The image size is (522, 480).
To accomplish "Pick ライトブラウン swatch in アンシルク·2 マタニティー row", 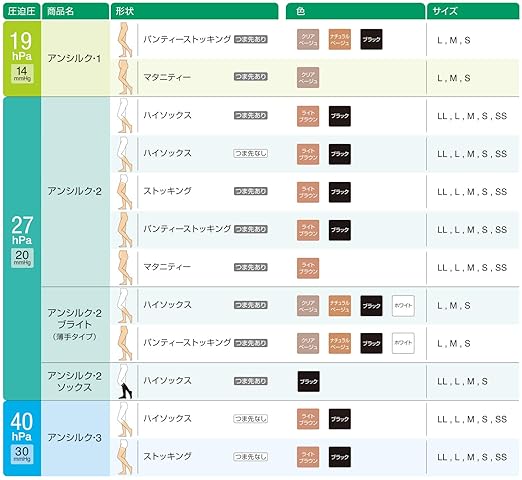I will click(308, 268).
